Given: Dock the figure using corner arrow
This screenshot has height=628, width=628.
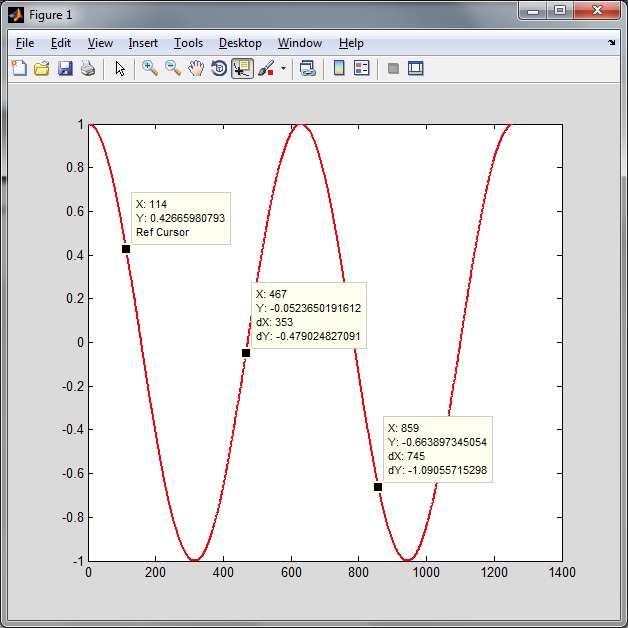Looking at the screenshot, I should coord(612,42).
